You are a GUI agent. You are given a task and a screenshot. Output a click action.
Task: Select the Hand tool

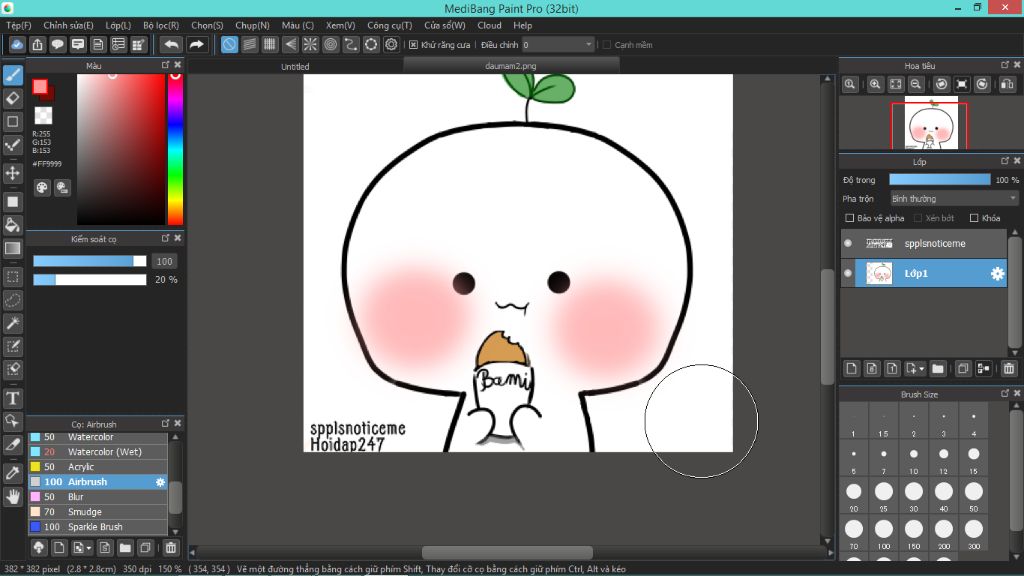coord(13,497)
